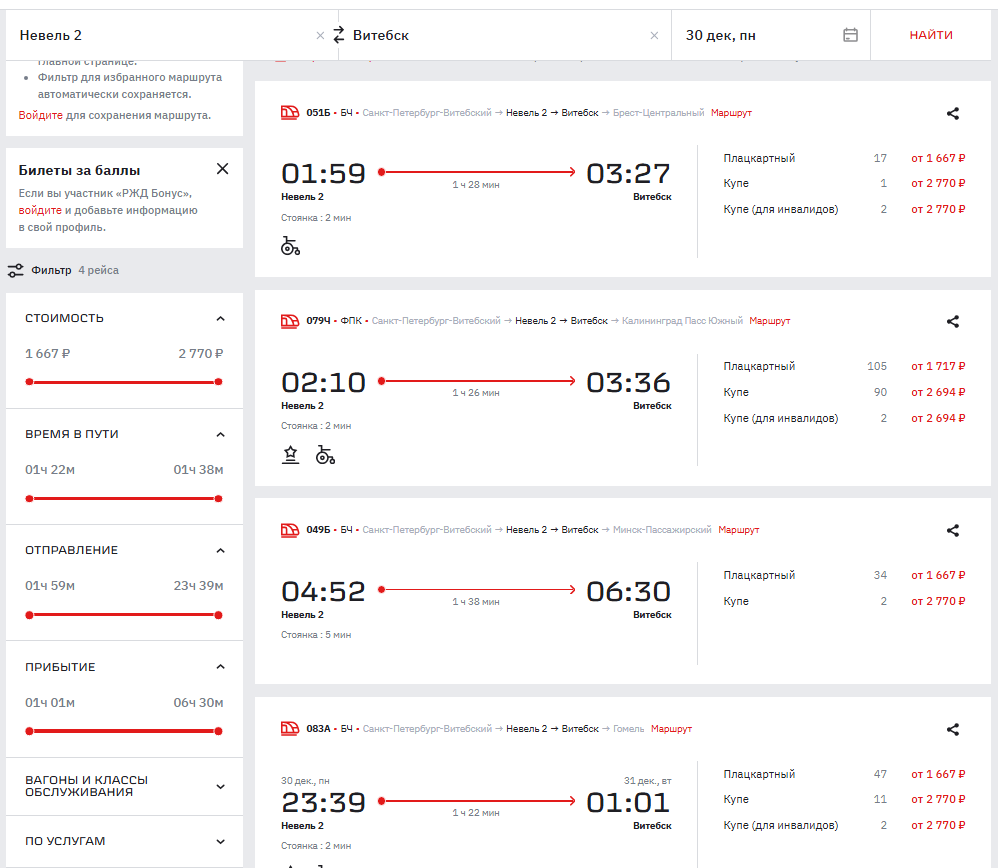Viewport: 998px width, 868px height.
Task: Click wheelchair accessibility icon on train 051Б
Action: [291, 246]
